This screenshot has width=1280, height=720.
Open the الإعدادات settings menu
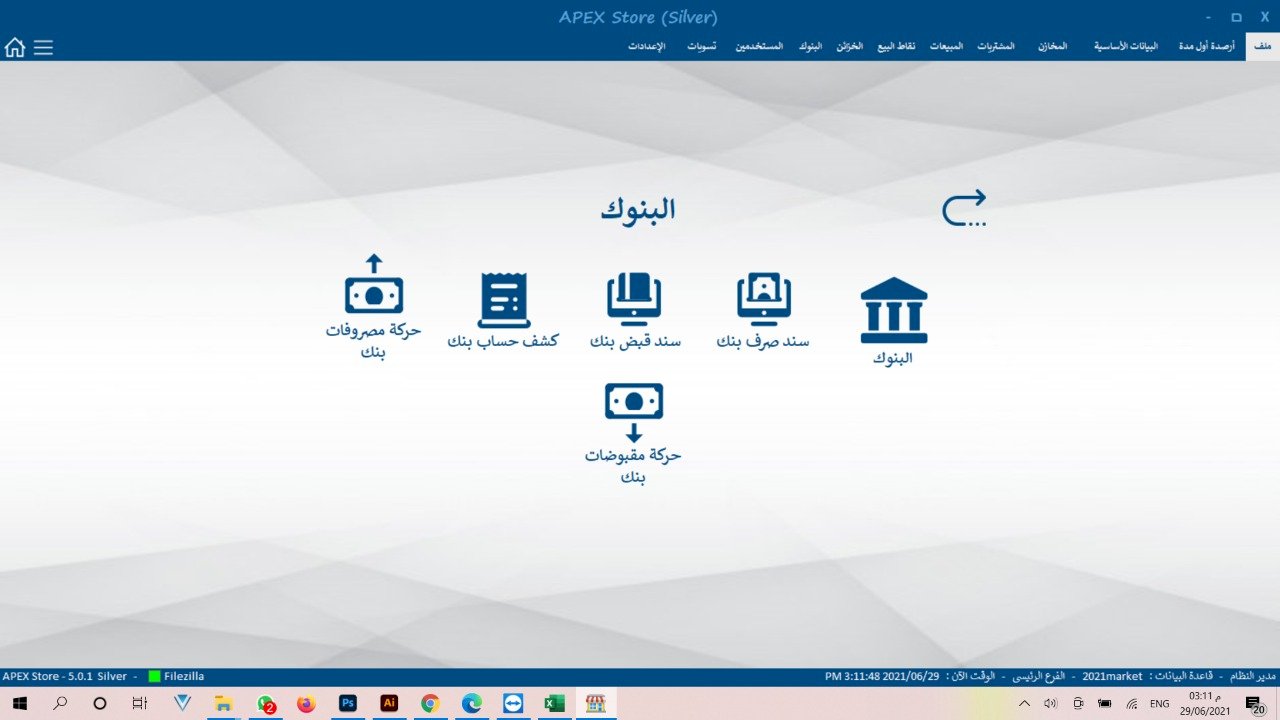647,47
